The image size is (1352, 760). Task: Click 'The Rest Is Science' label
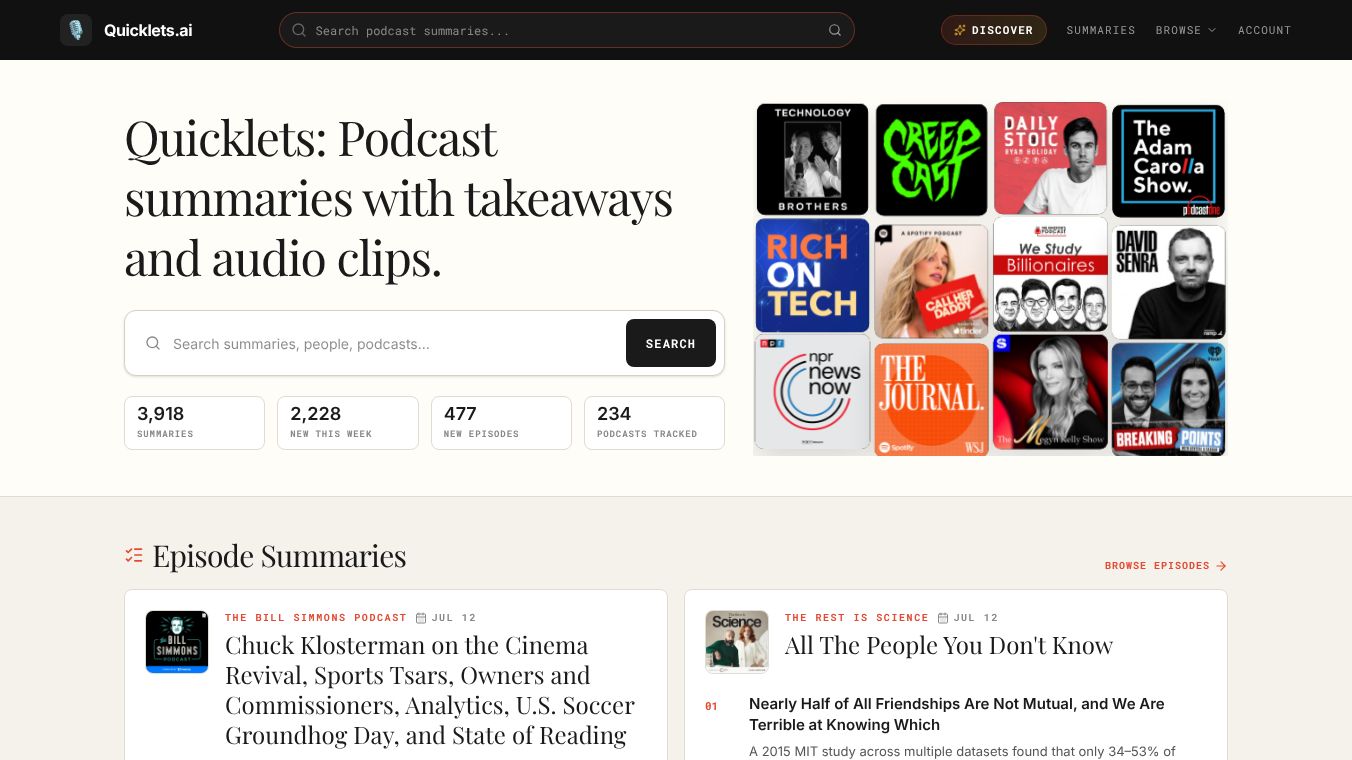tap(857, 618)
